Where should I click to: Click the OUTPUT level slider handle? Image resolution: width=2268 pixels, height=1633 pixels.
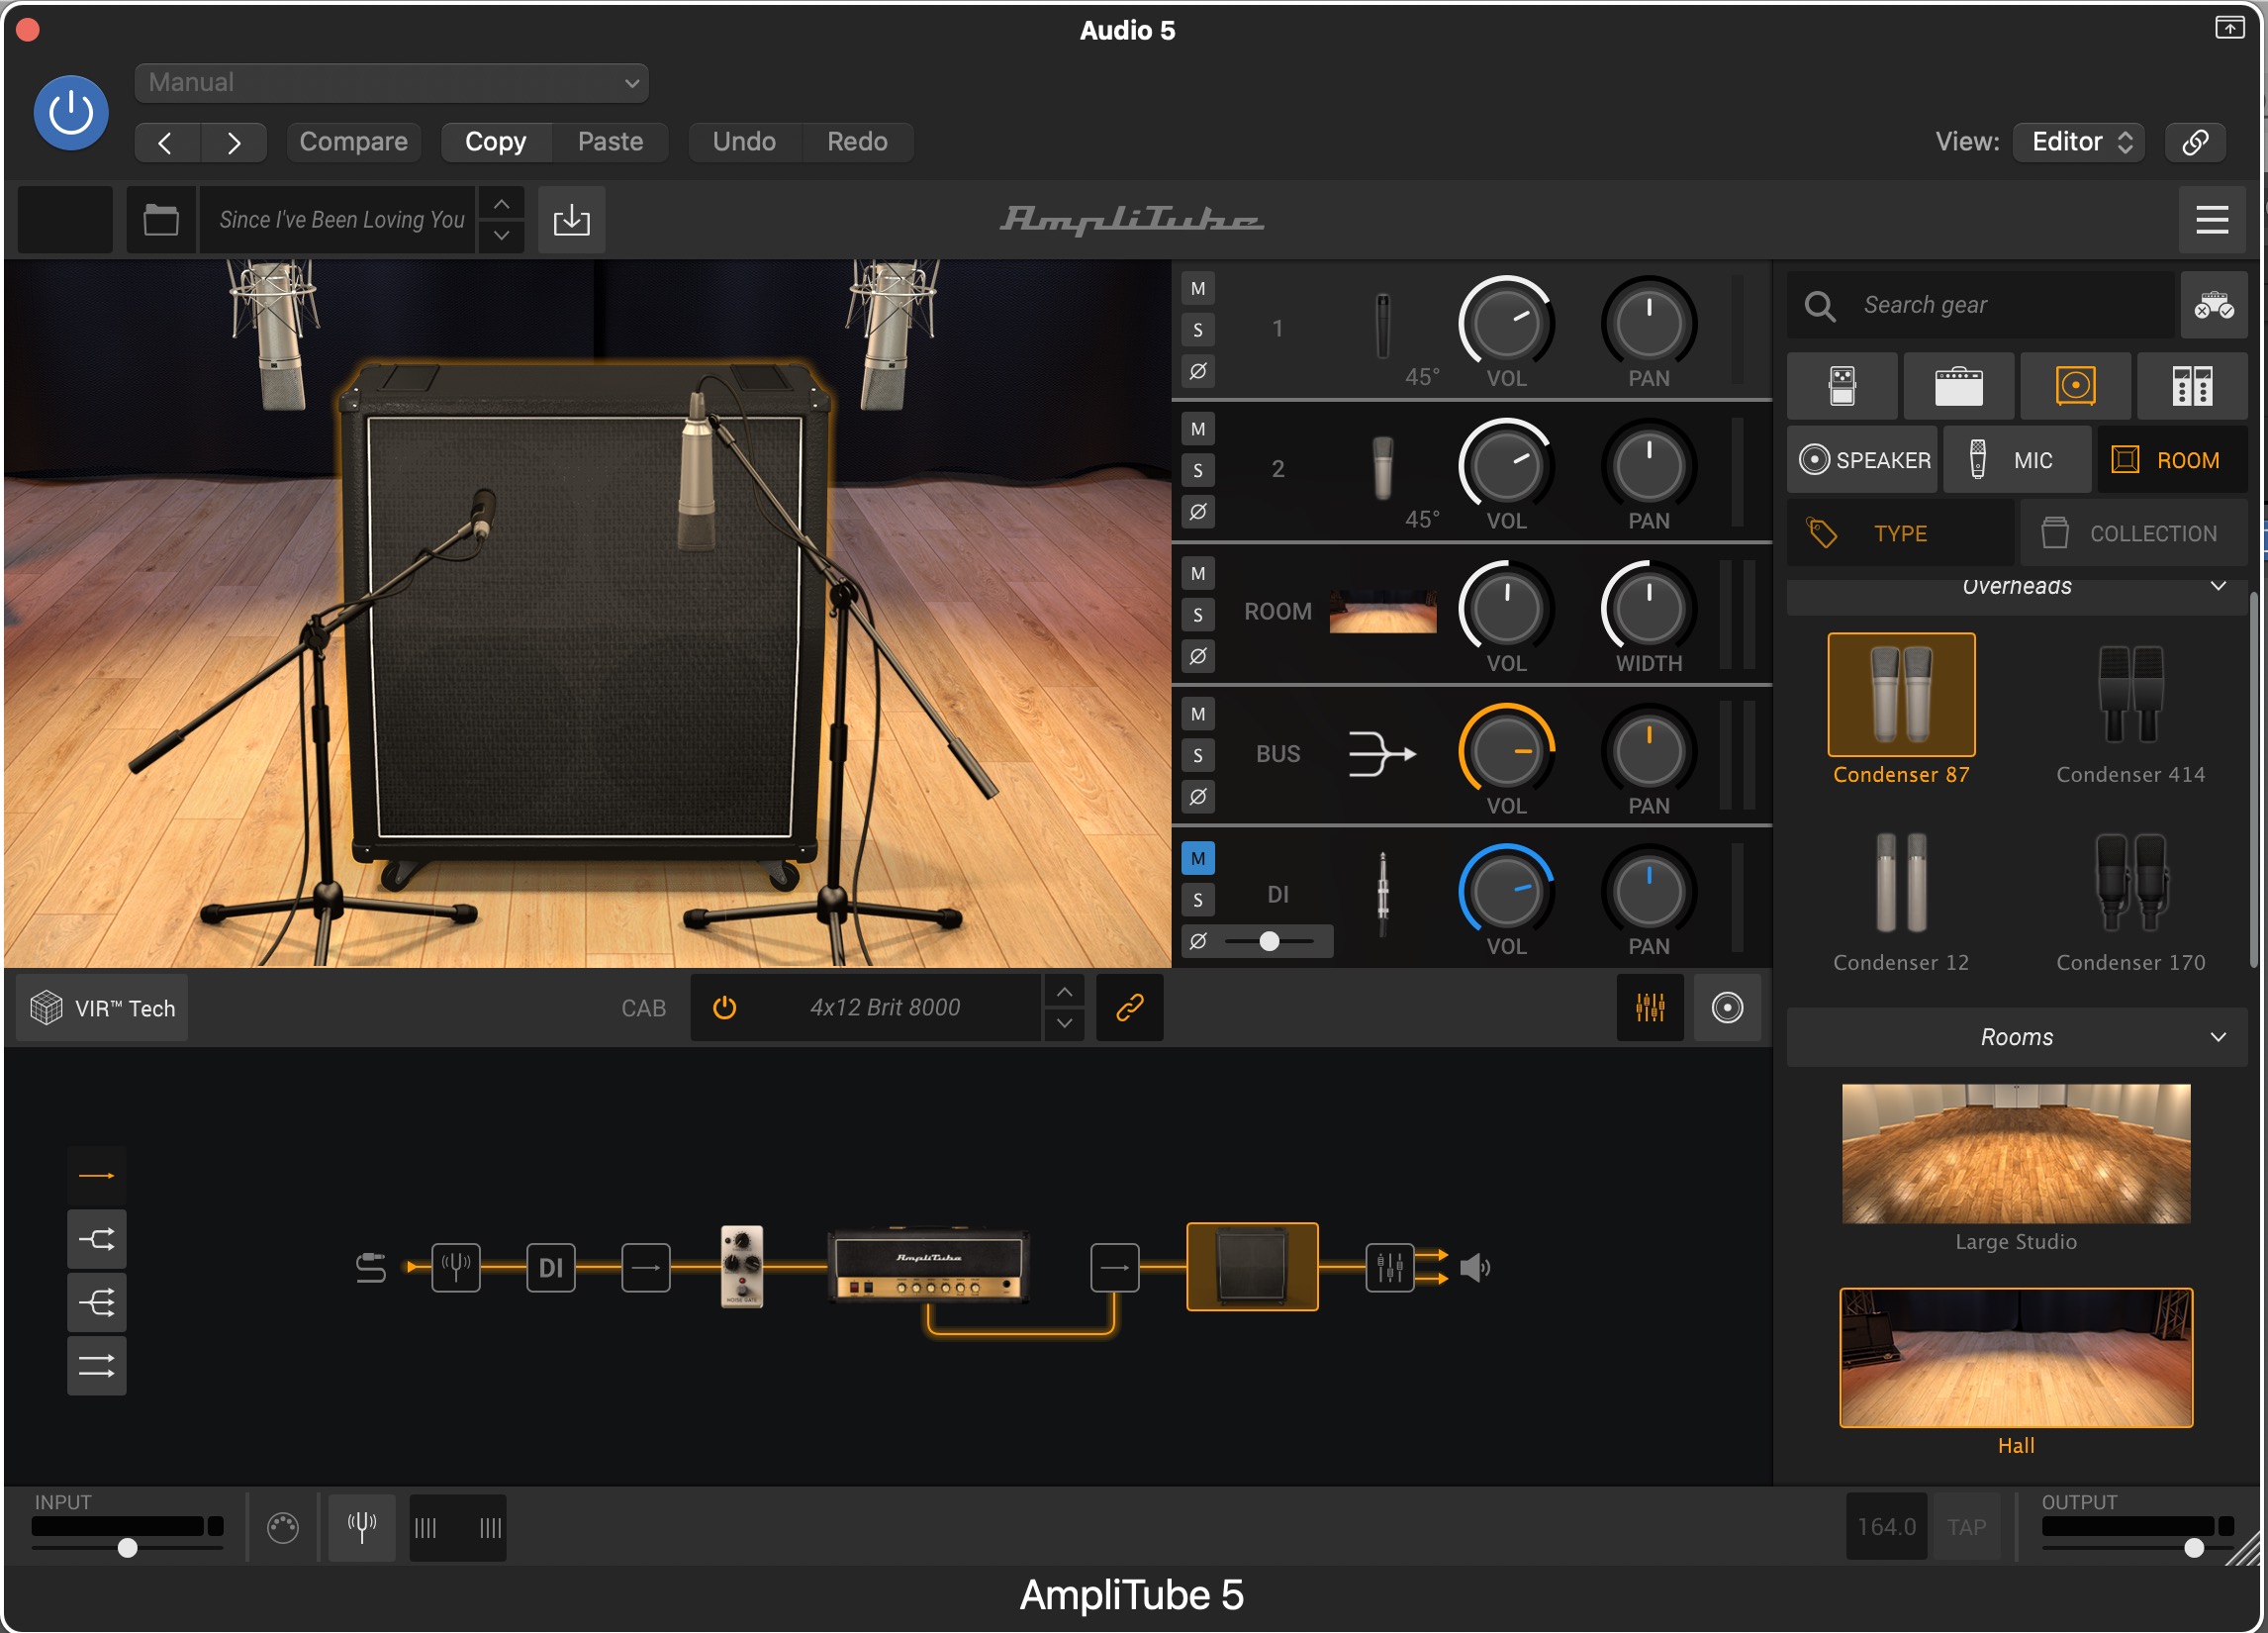2194,1548
